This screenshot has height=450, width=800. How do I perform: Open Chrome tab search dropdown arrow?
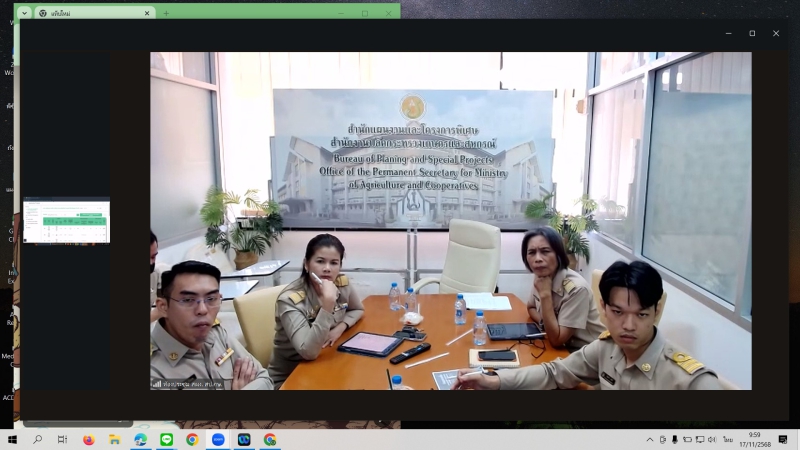pyautogui.click(x=25, y=13)
